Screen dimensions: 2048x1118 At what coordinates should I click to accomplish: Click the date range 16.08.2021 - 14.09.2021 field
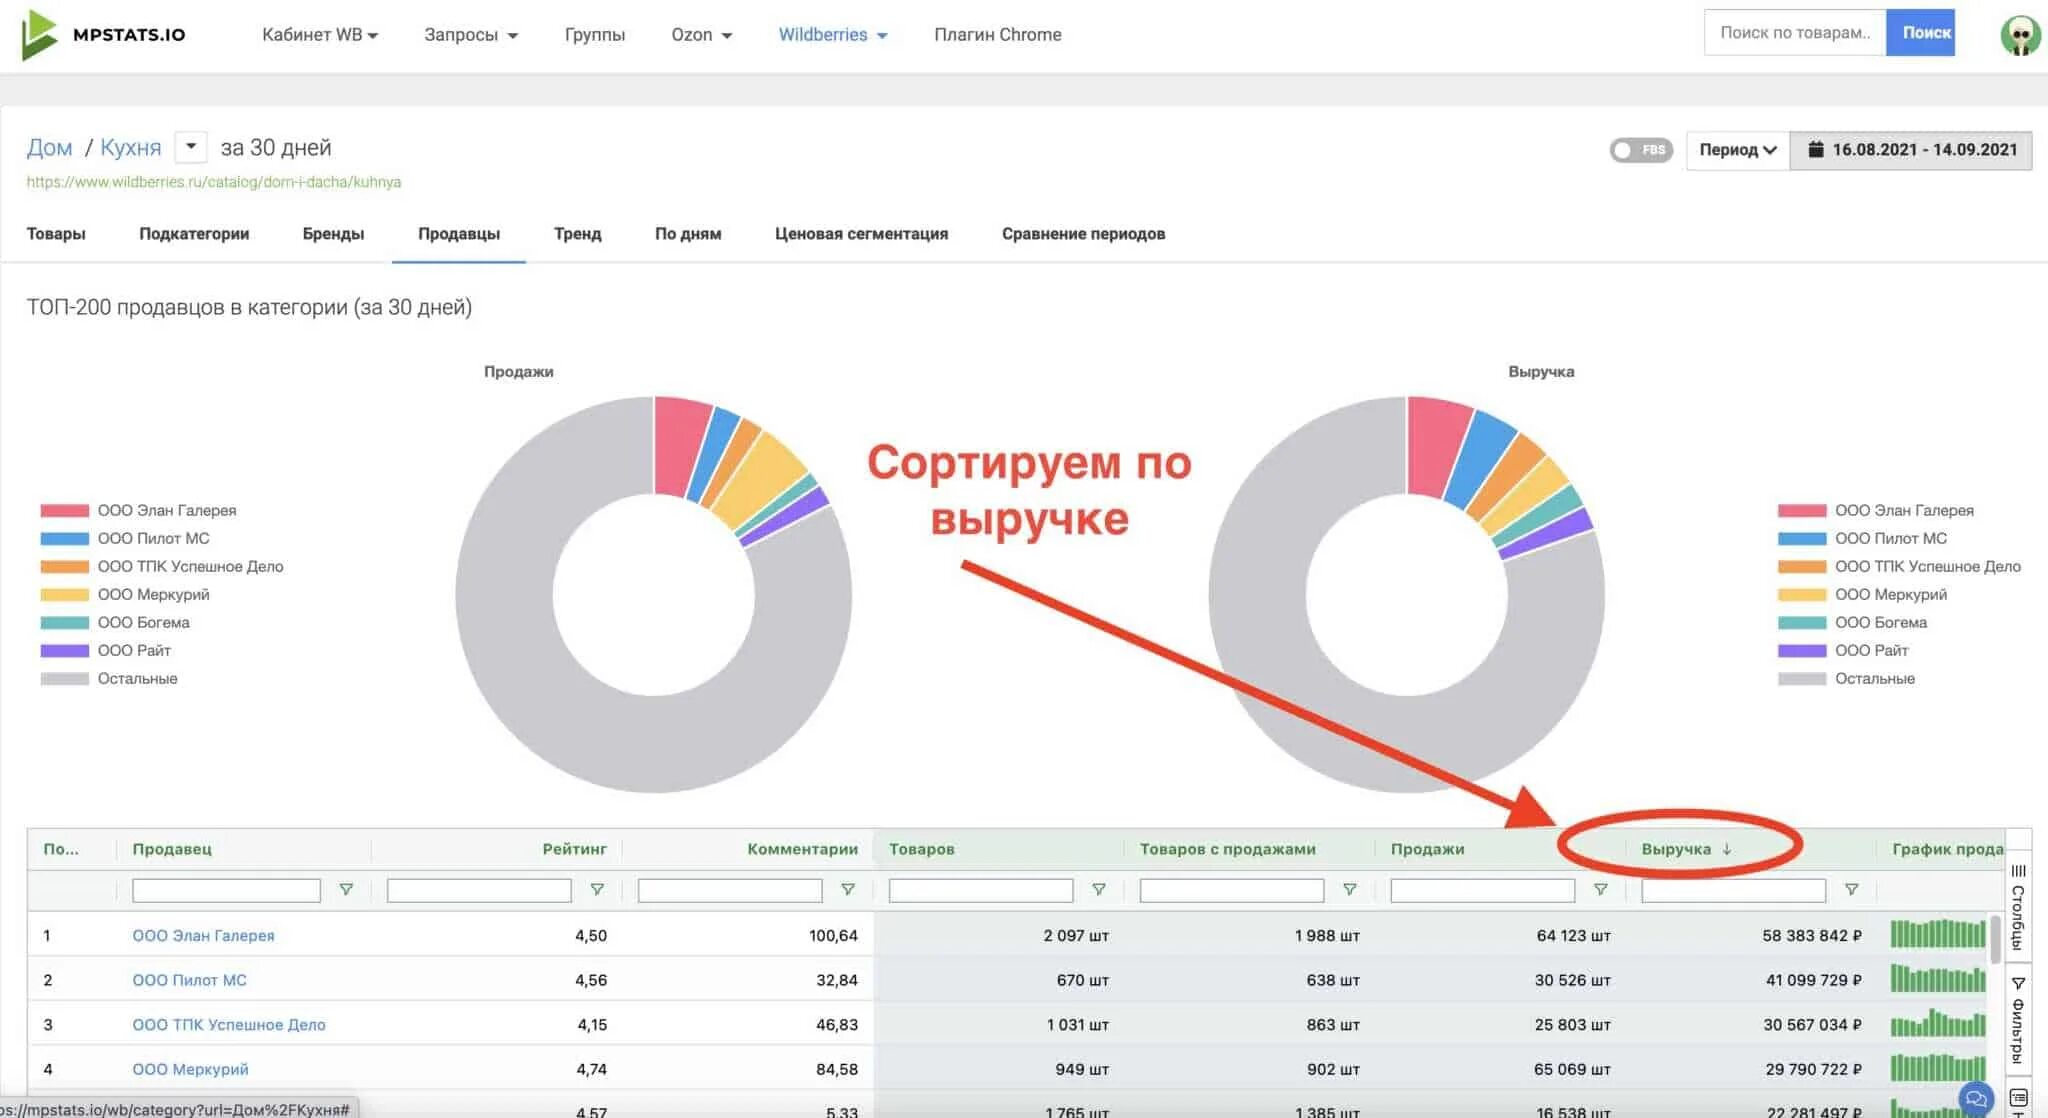click(1911, 150)
